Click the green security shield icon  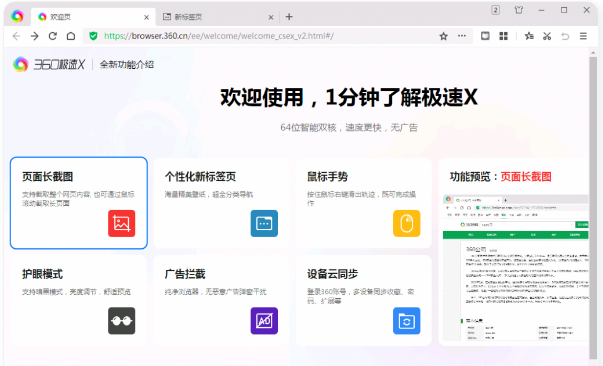93,36
